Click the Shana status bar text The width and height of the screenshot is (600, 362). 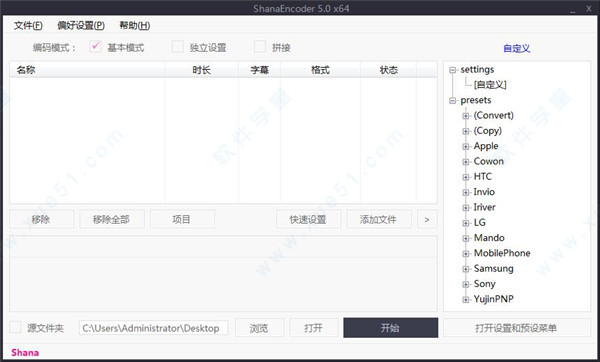pyautogui.click(x=25, y=352)
